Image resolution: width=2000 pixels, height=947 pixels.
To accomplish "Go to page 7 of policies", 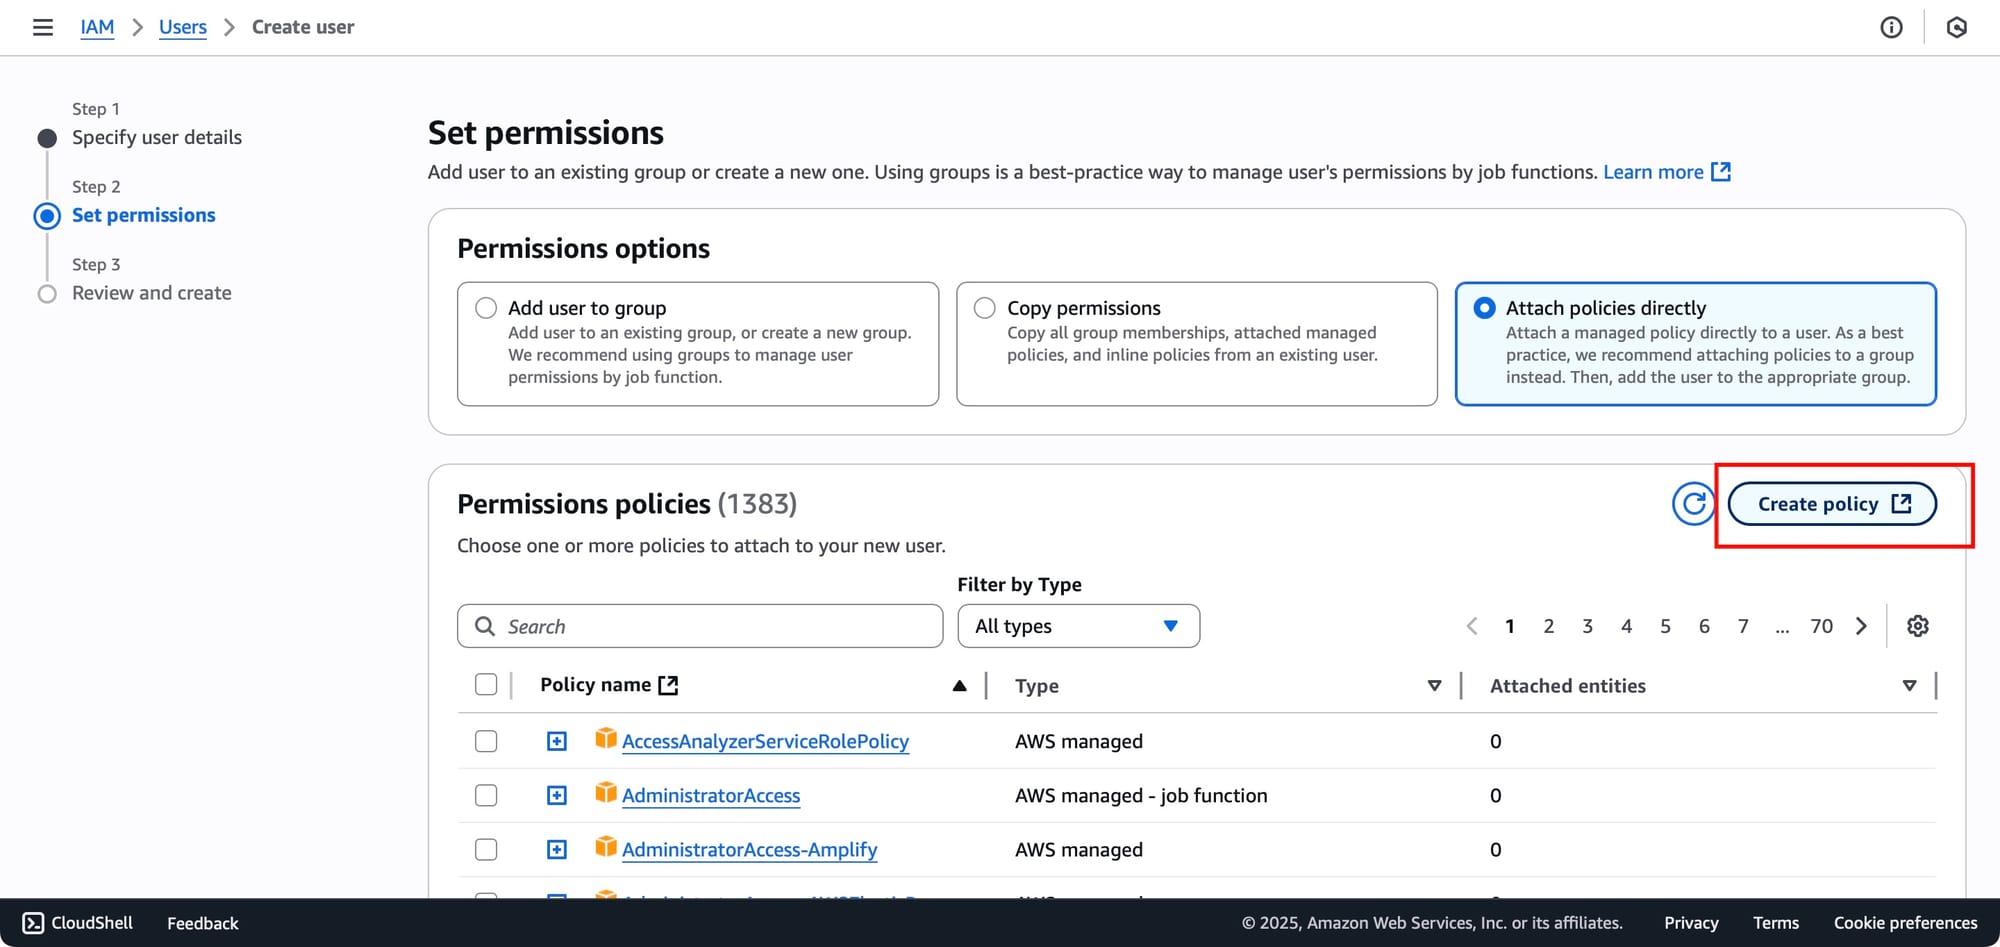I will click(1743, 626).
